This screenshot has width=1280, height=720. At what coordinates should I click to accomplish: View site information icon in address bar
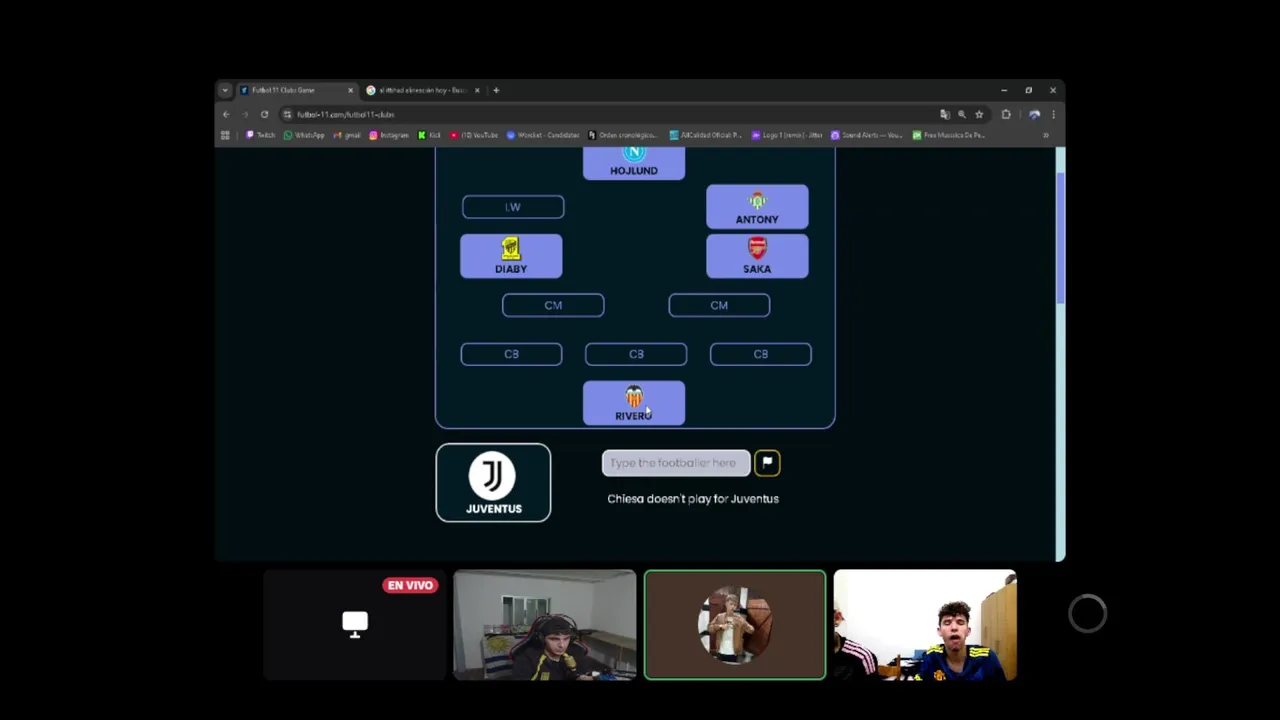tap(287, 114)
